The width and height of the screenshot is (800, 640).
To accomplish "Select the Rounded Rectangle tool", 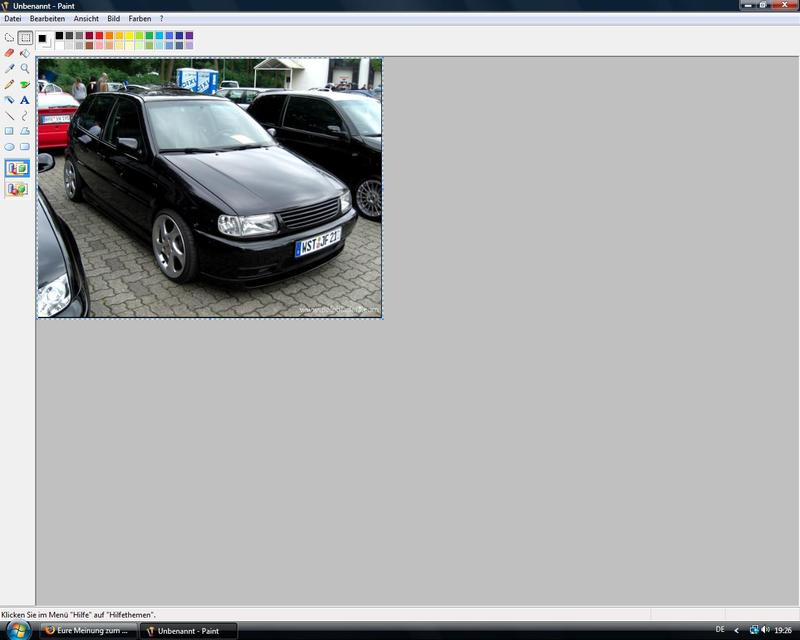I will pos(24,147).
